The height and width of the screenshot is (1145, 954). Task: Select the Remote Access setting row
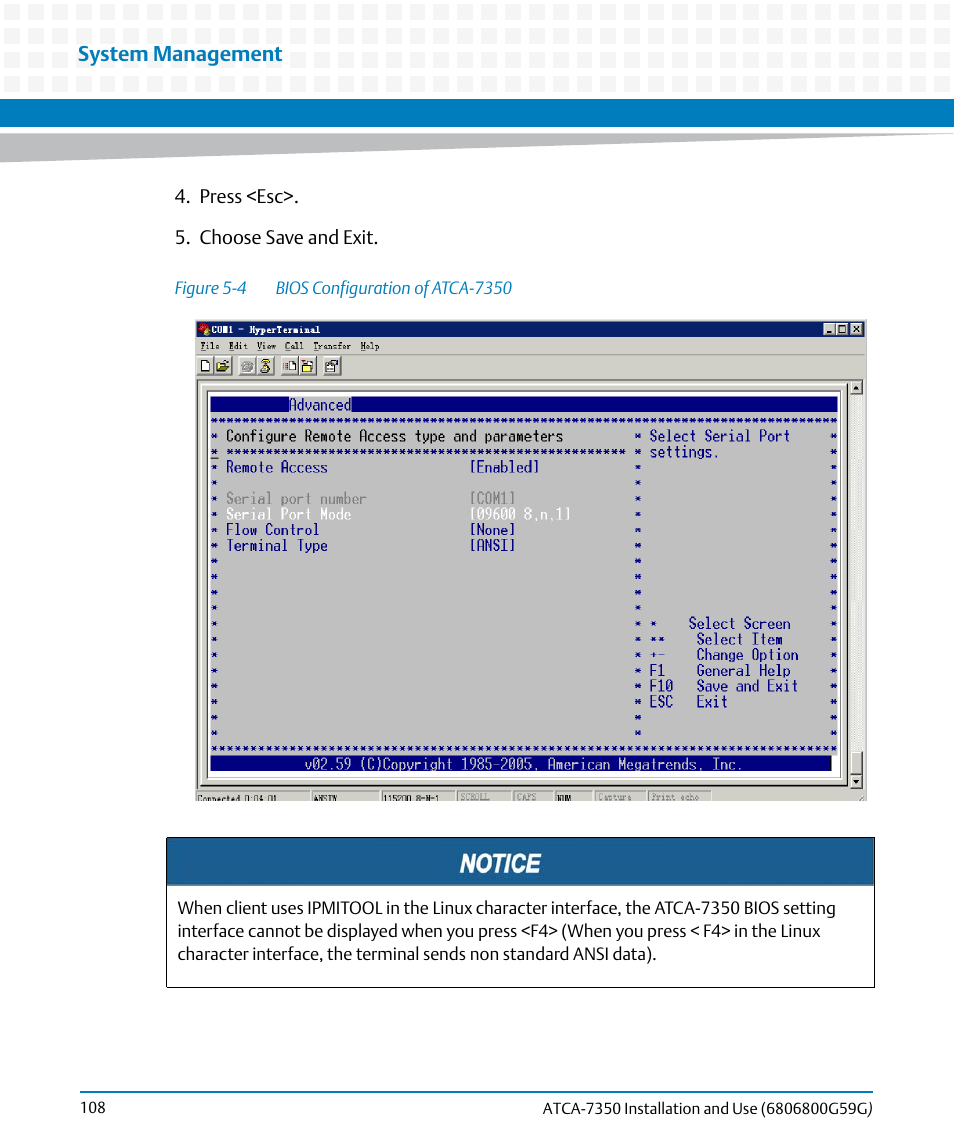pos(383,467)
